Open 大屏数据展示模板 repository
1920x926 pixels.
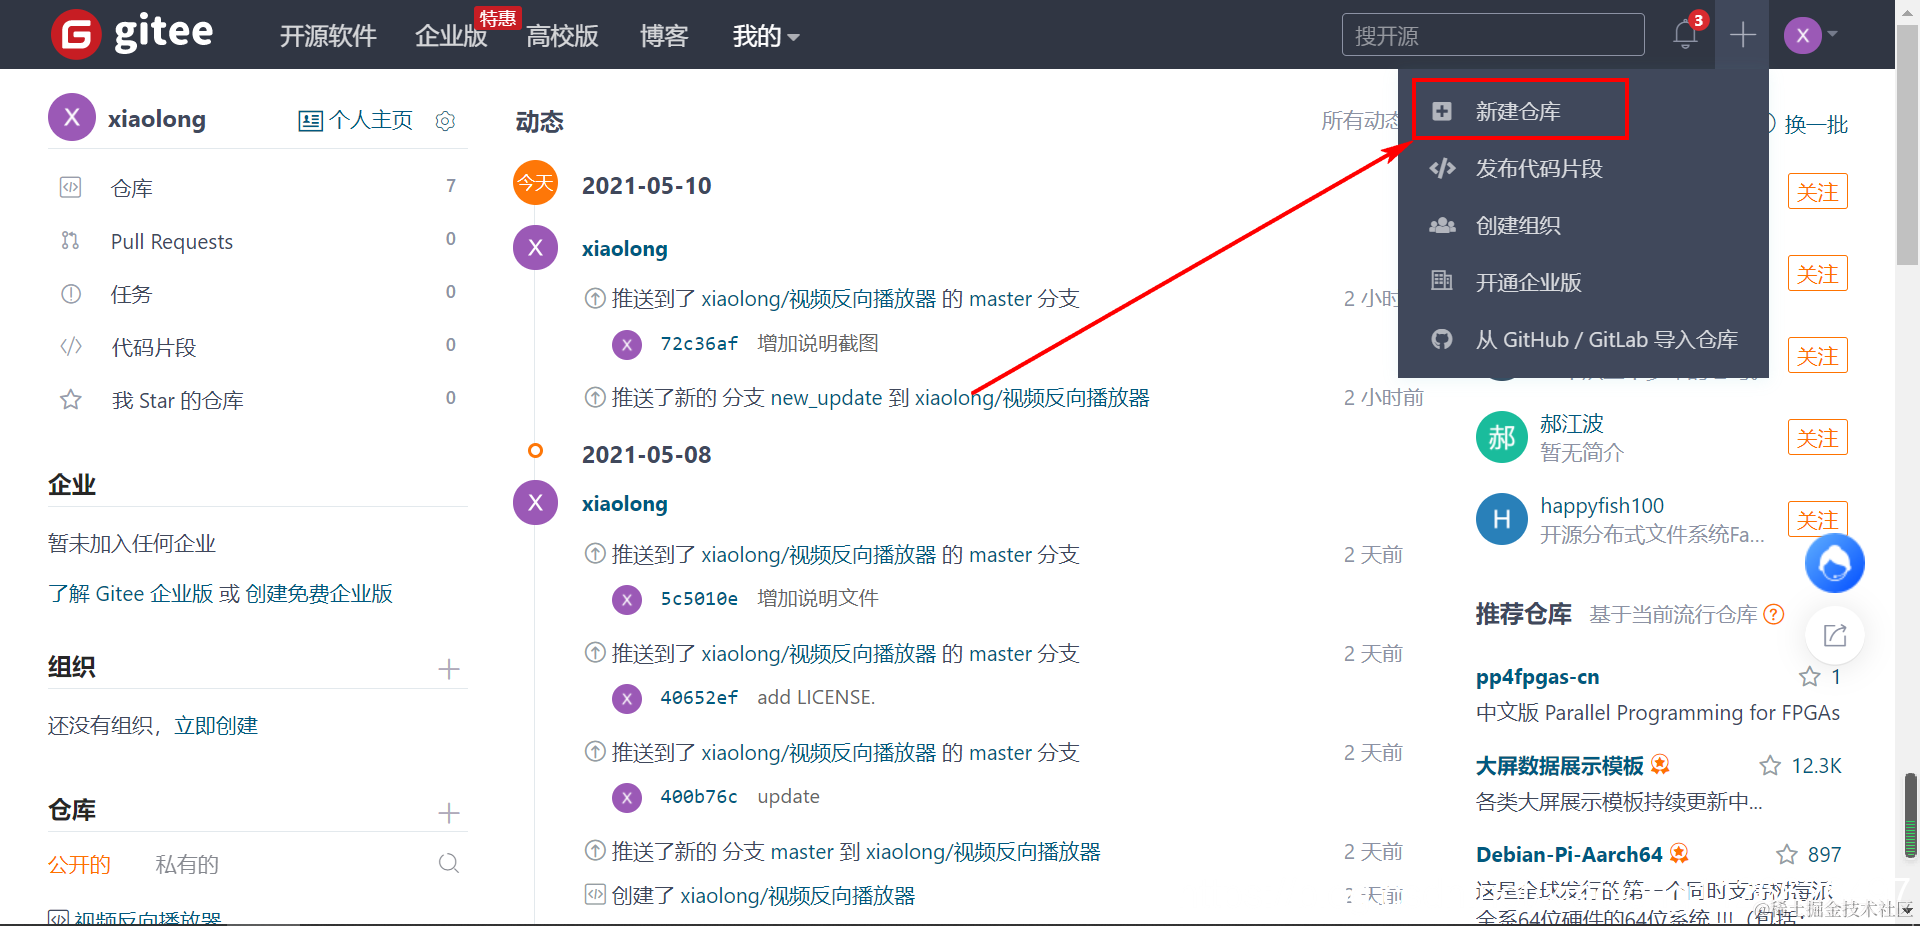coord(1559,766)
